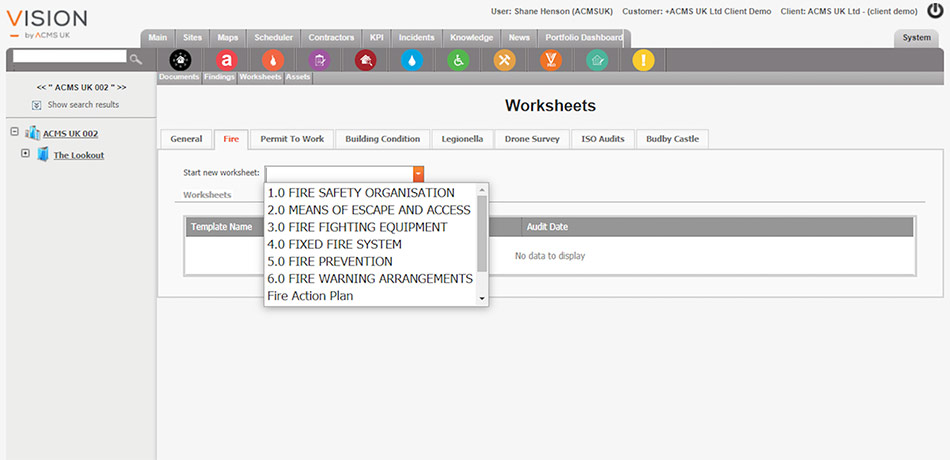Switch to the Documents sub-tab

(x=179, y=78)
